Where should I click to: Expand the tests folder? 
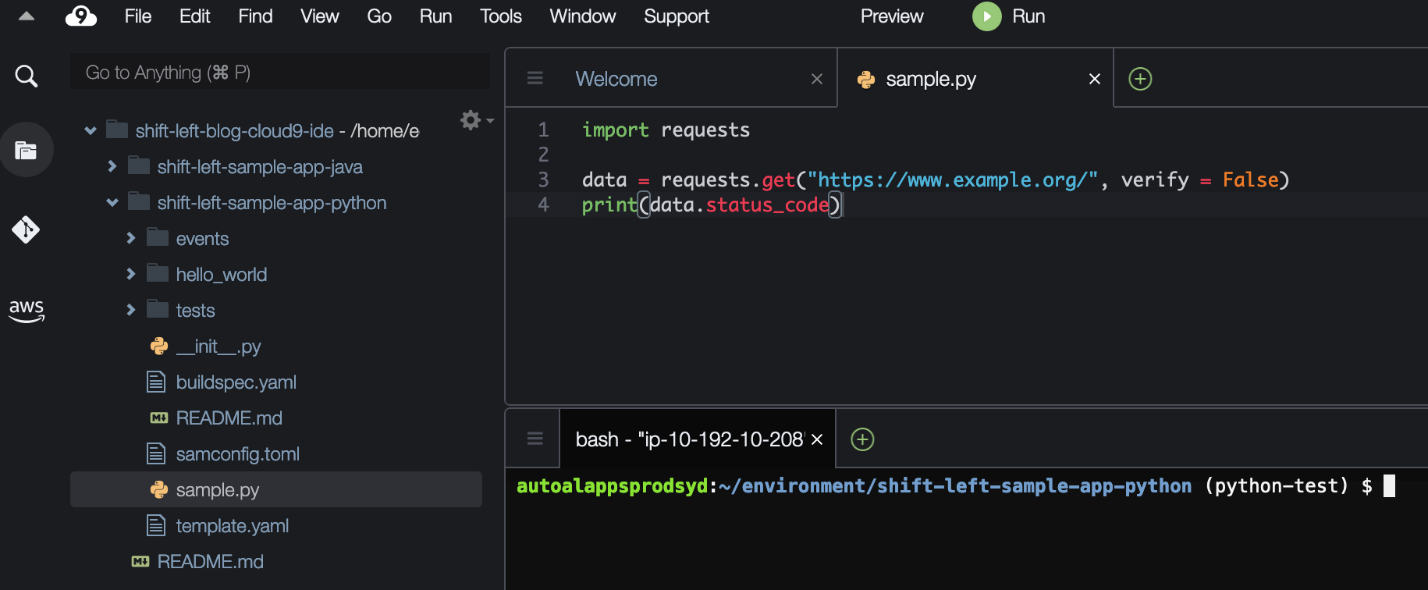point(130,310)
